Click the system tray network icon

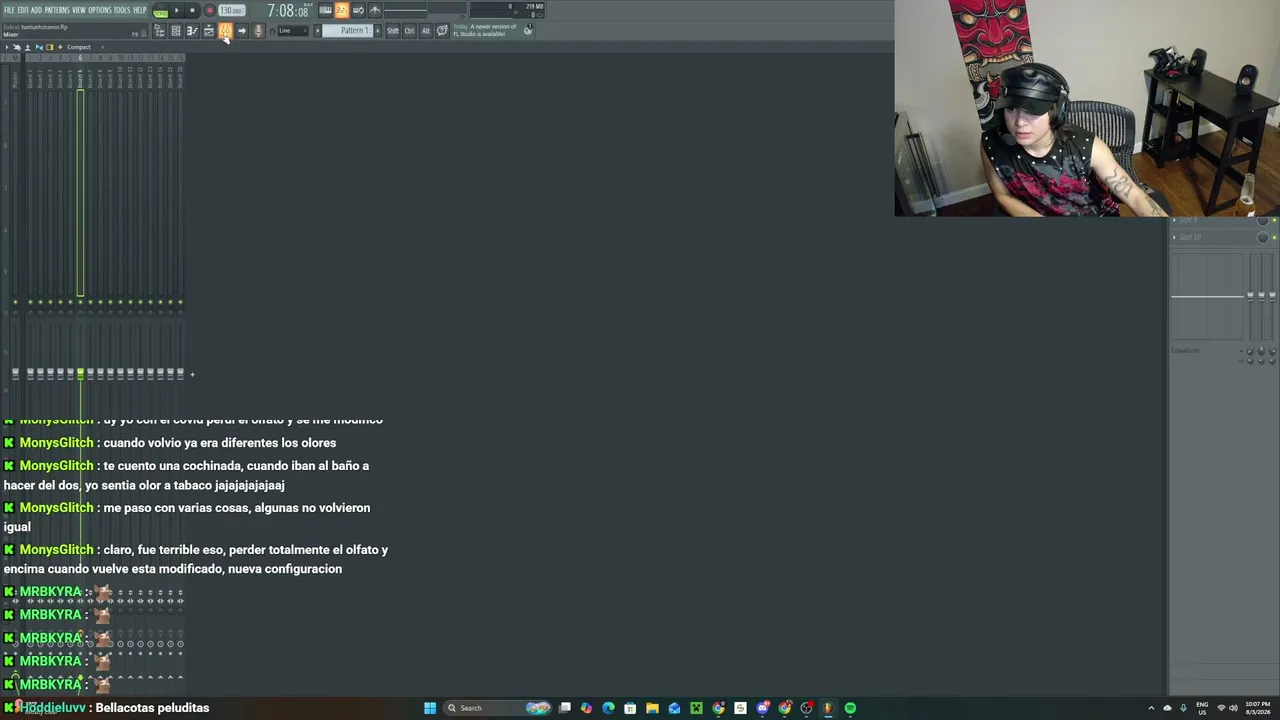[x=1220, y=708]
